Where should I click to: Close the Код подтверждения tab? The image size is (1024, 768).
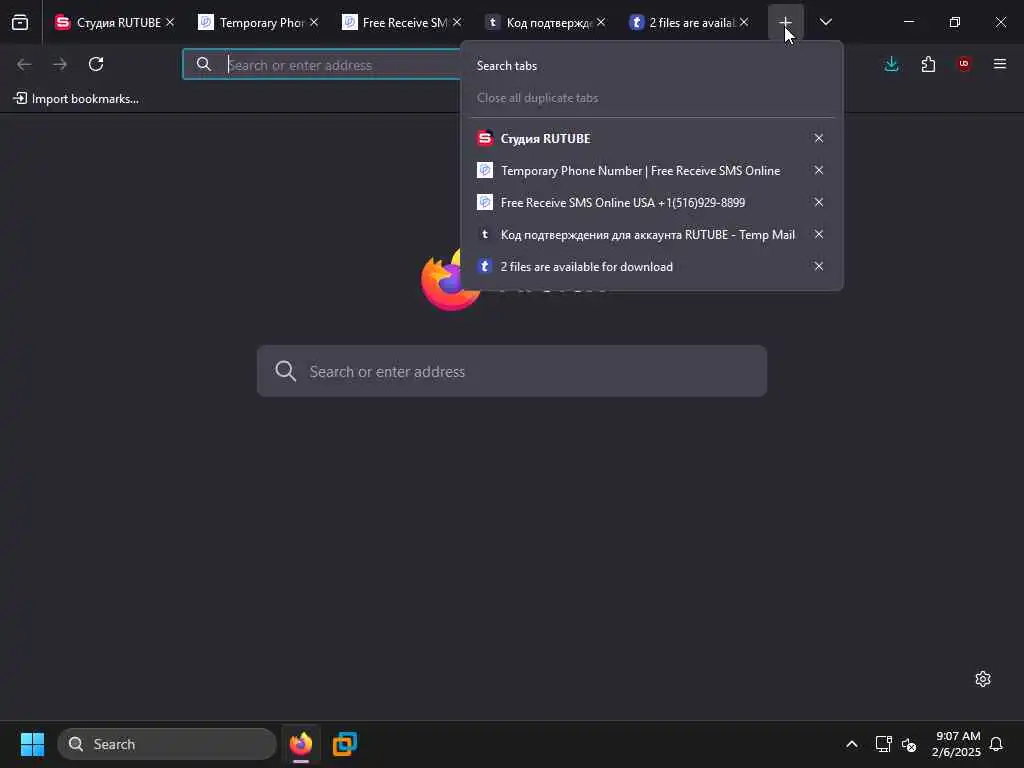(601, 22)
